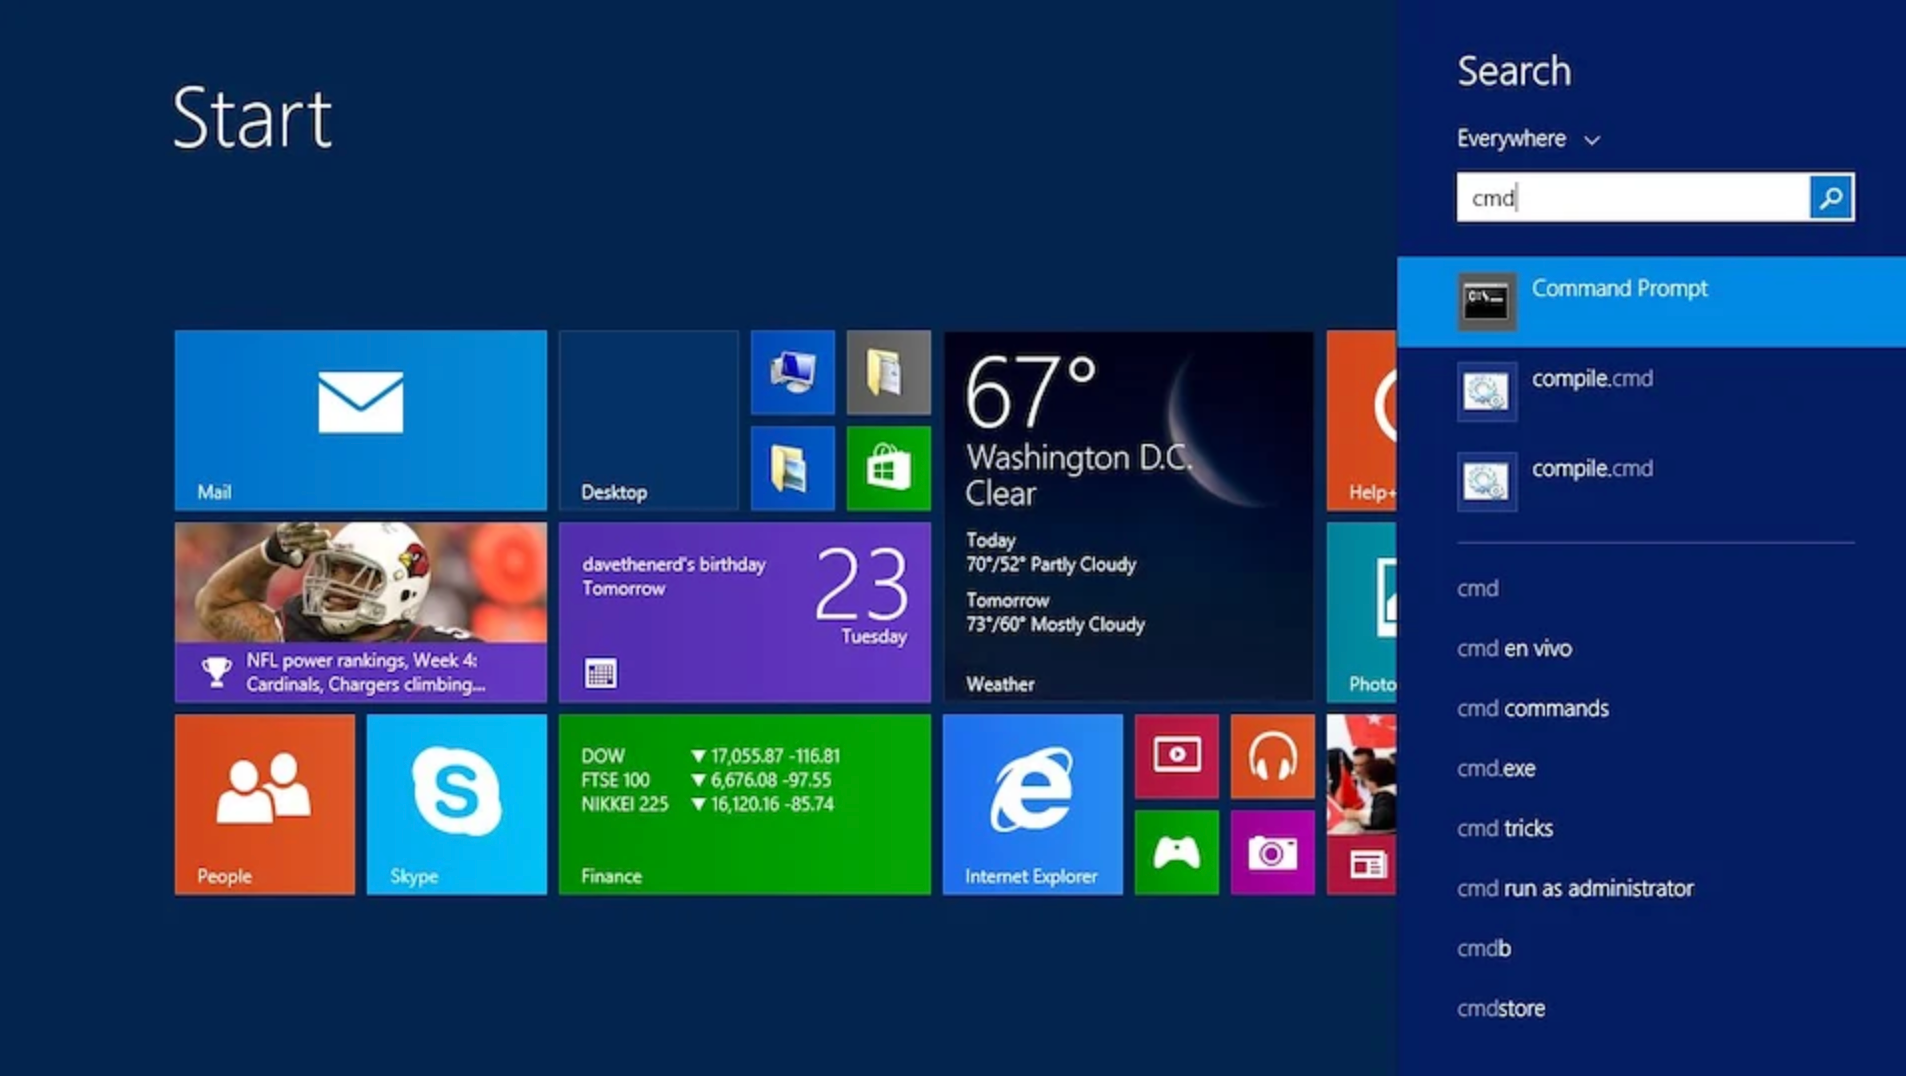Click the FTSE 100 row in Finance
Screen dimensions: 1906x1076
706,780
